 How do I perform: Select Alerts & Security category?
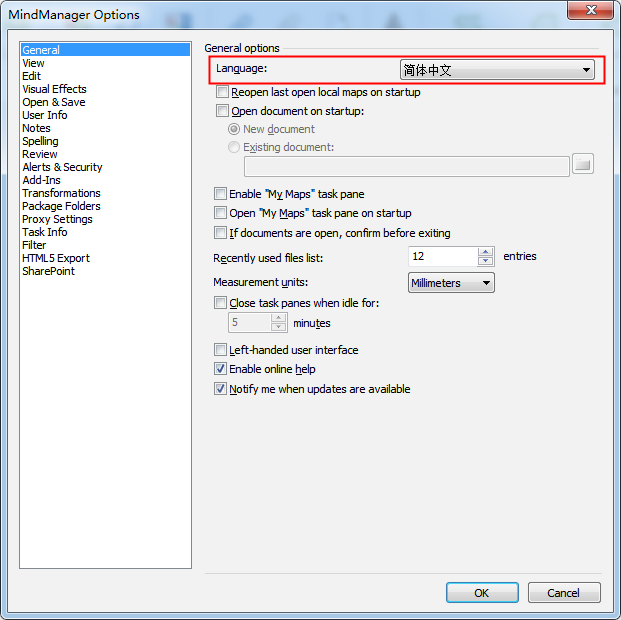coord(62,167)
